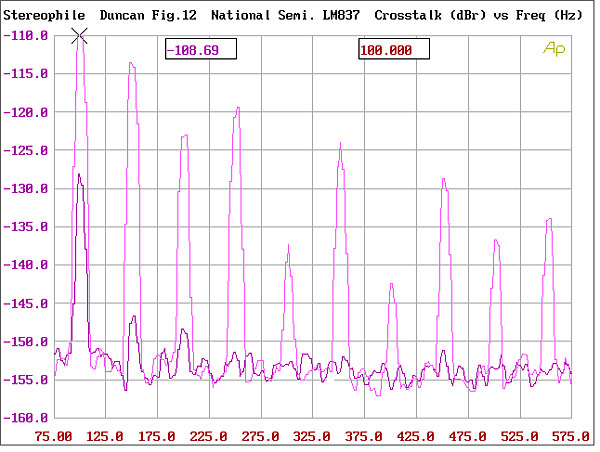
Task: Click the pink peak near 150 Hz
Action: (131, 63)
